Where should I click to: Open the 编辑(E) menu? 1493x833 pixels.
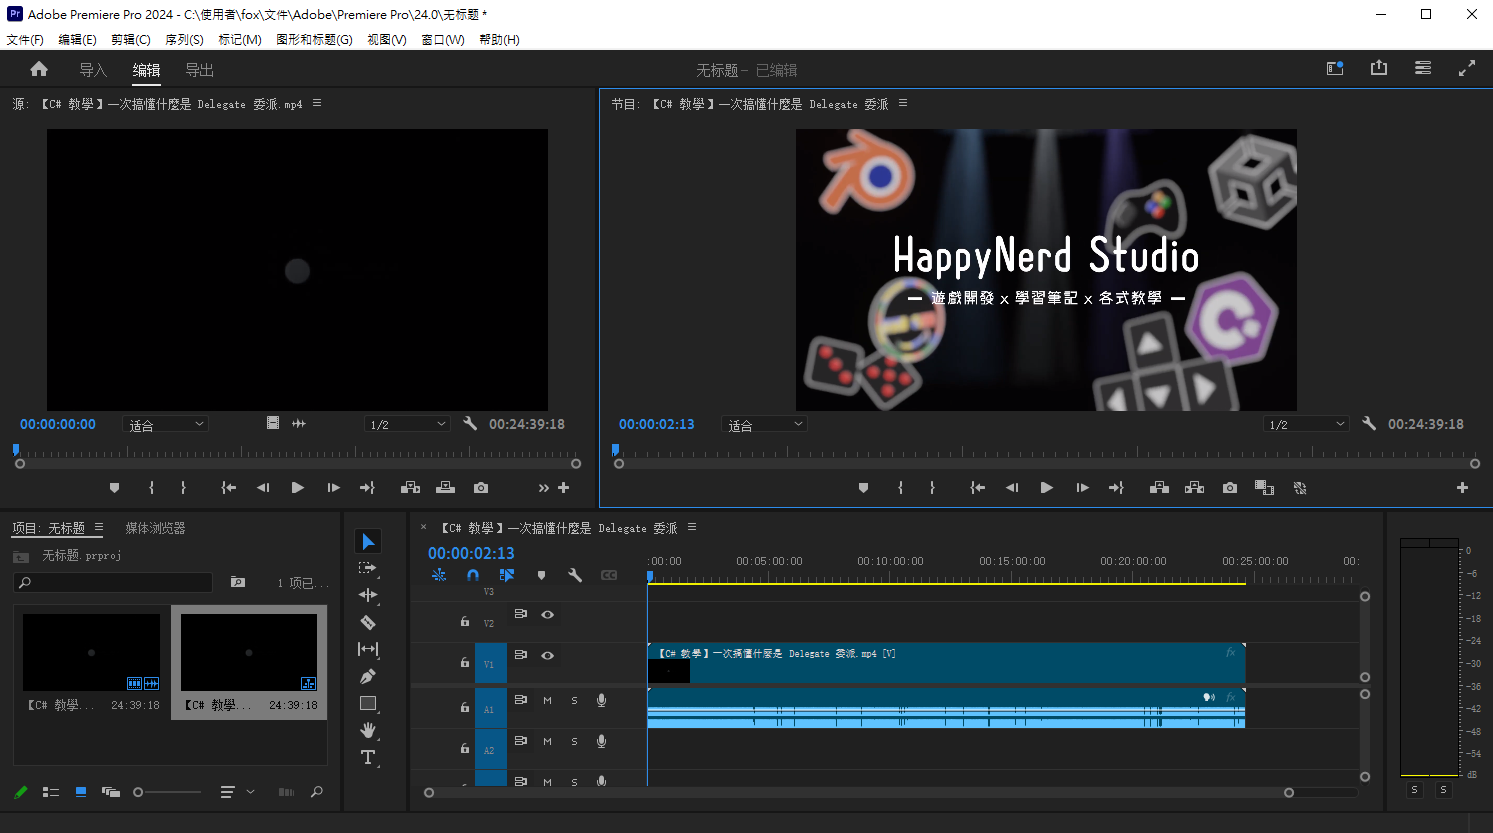(x=77, y=39)
